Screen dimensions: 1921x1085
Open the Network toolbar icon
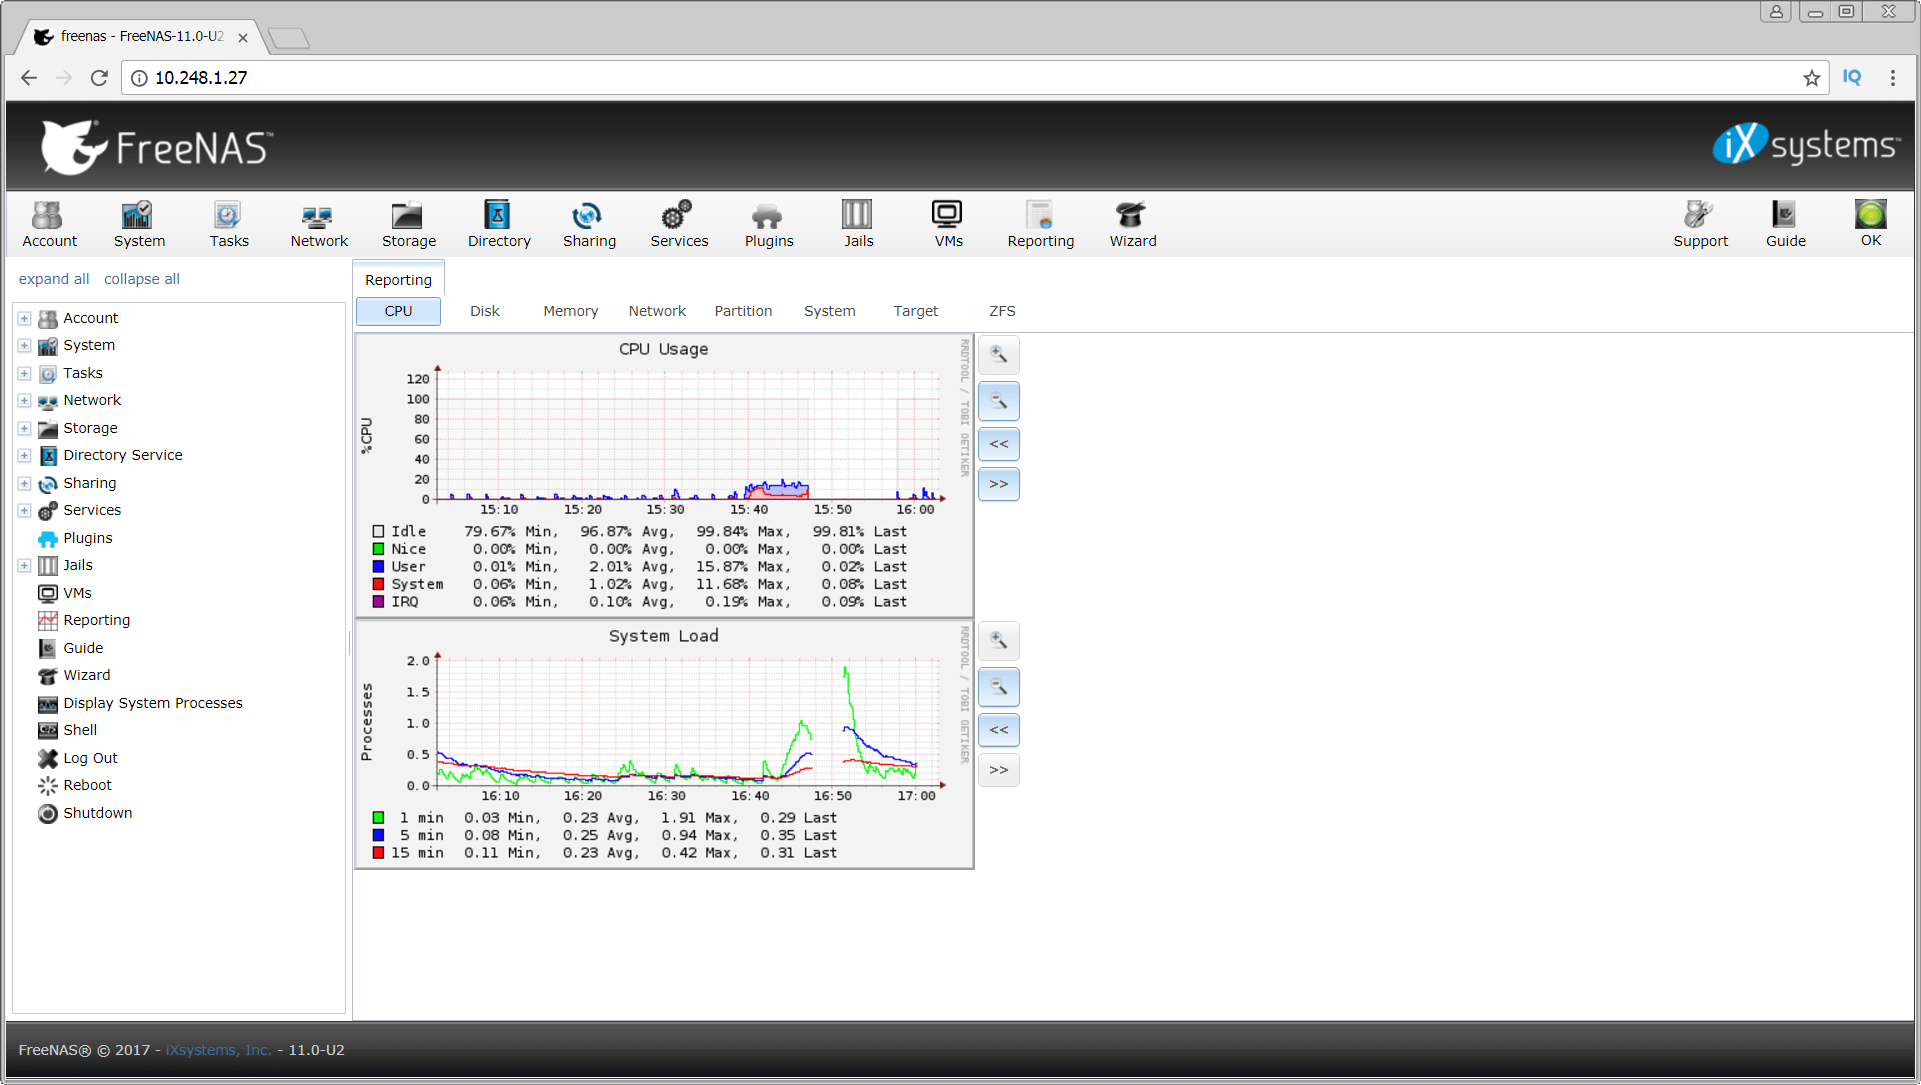(319, 224)
